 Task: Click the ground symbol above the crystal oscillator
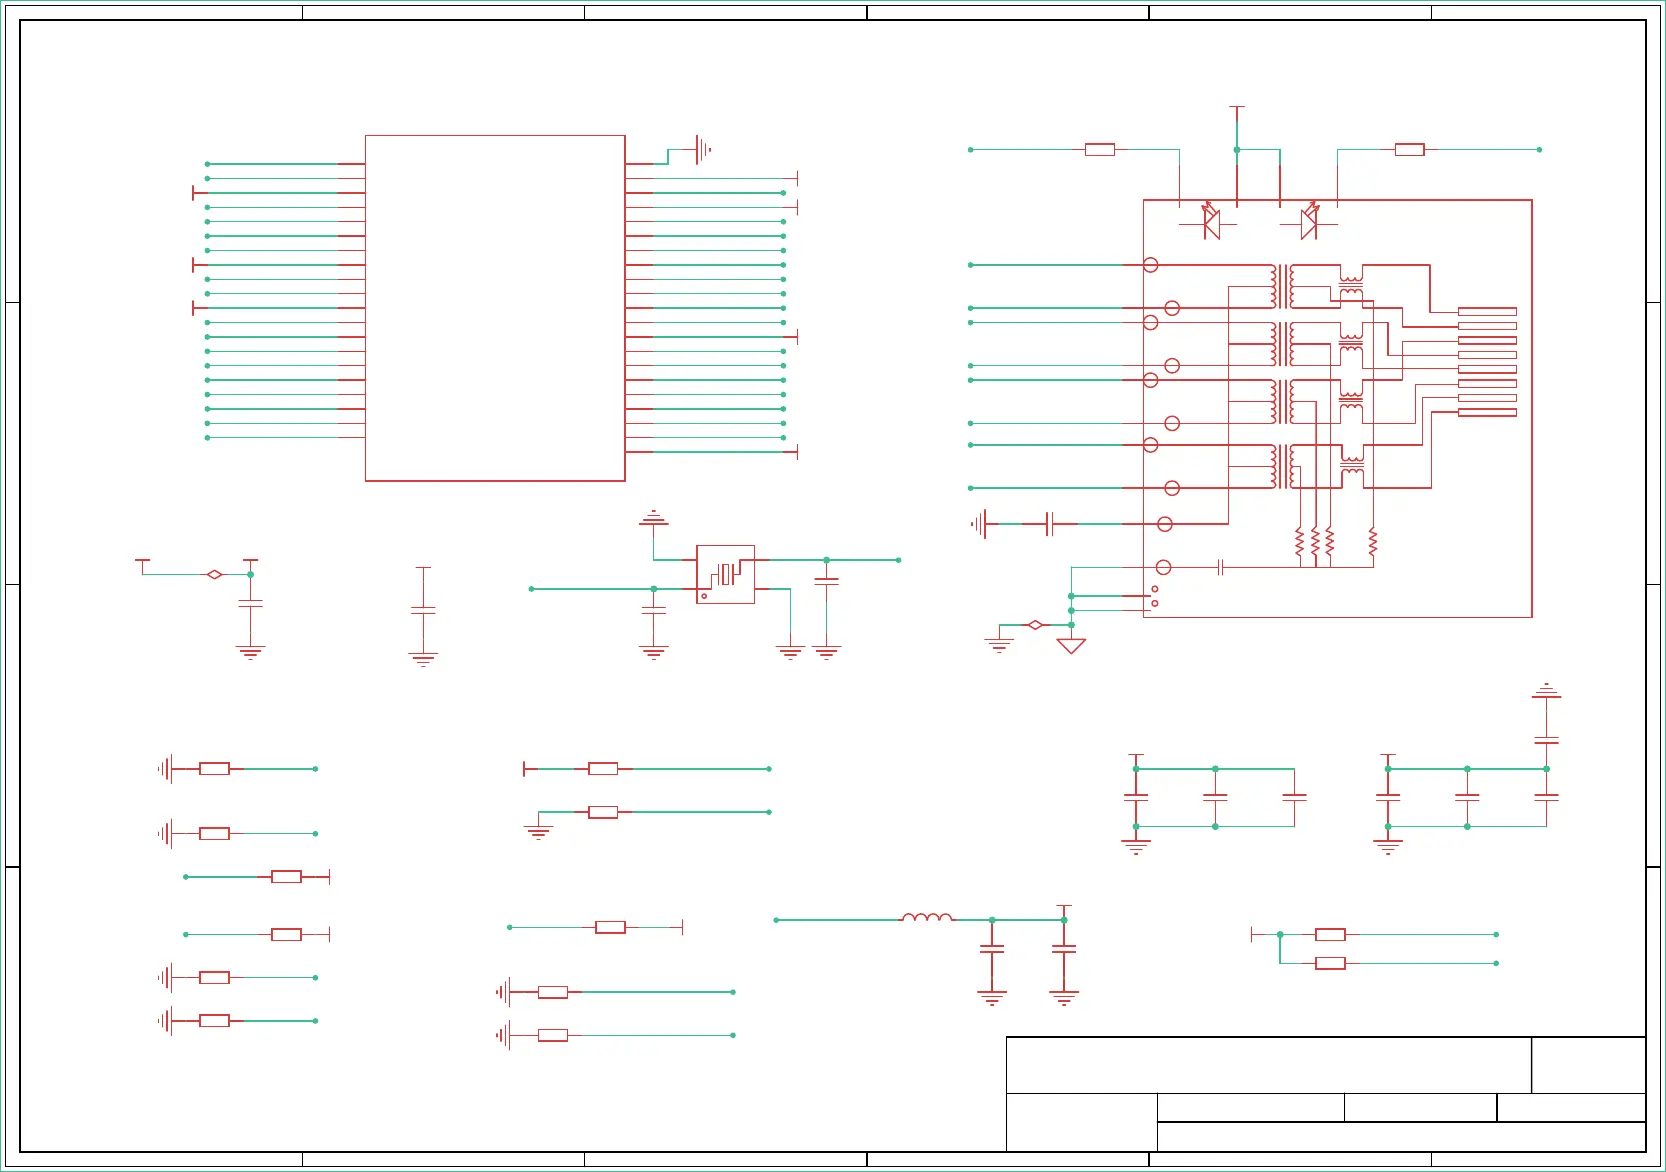coord(654,518)
